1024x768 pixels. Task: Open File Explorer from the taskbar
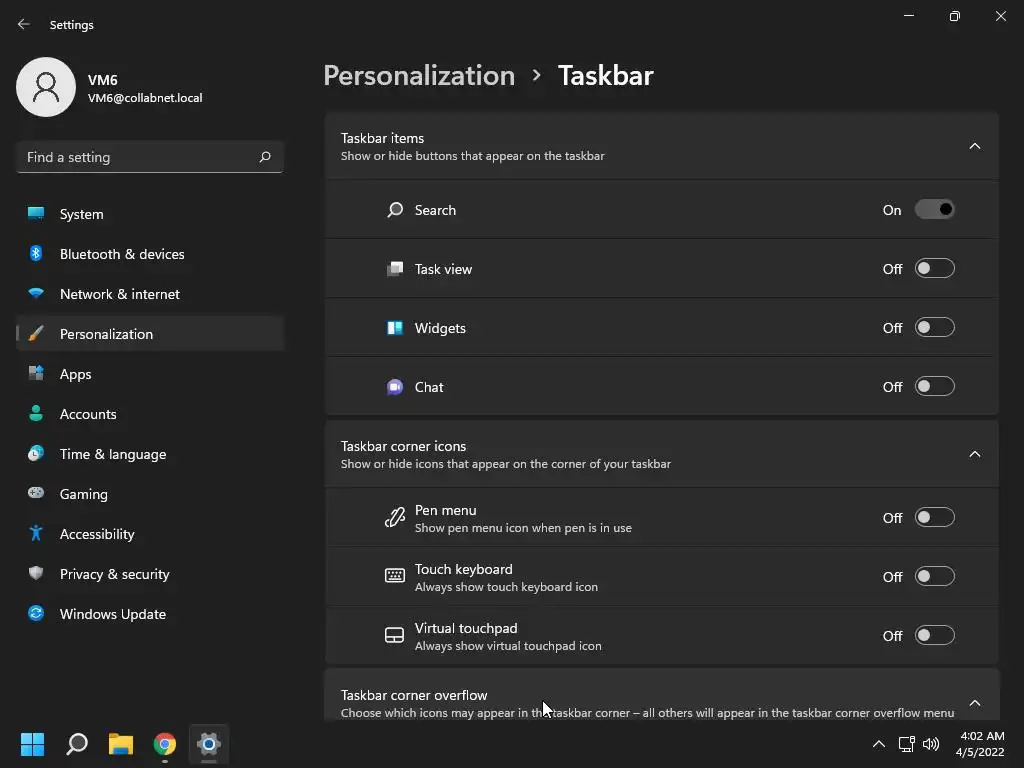[121, 744]
